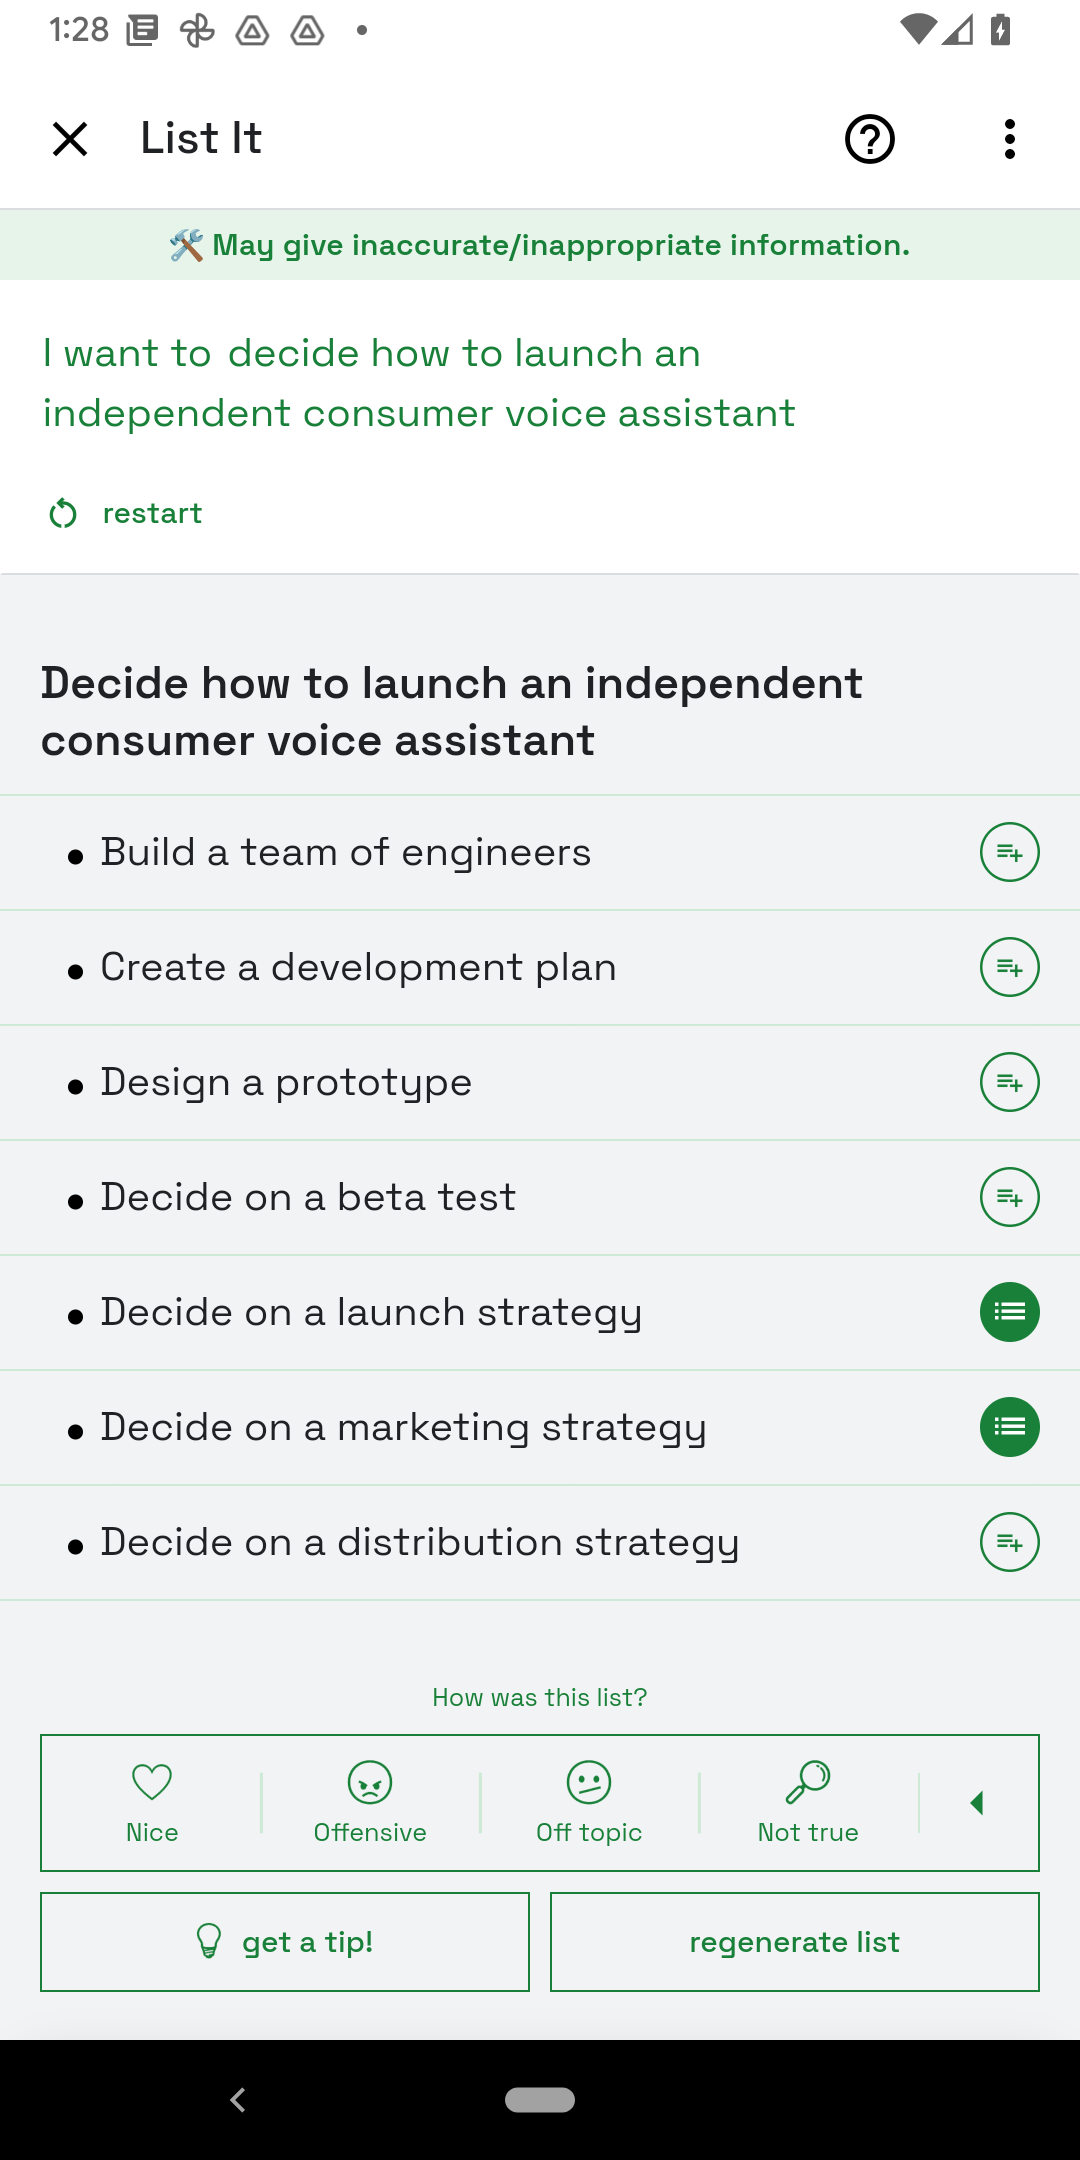Flag the list as Offensive

point(370,1803)
